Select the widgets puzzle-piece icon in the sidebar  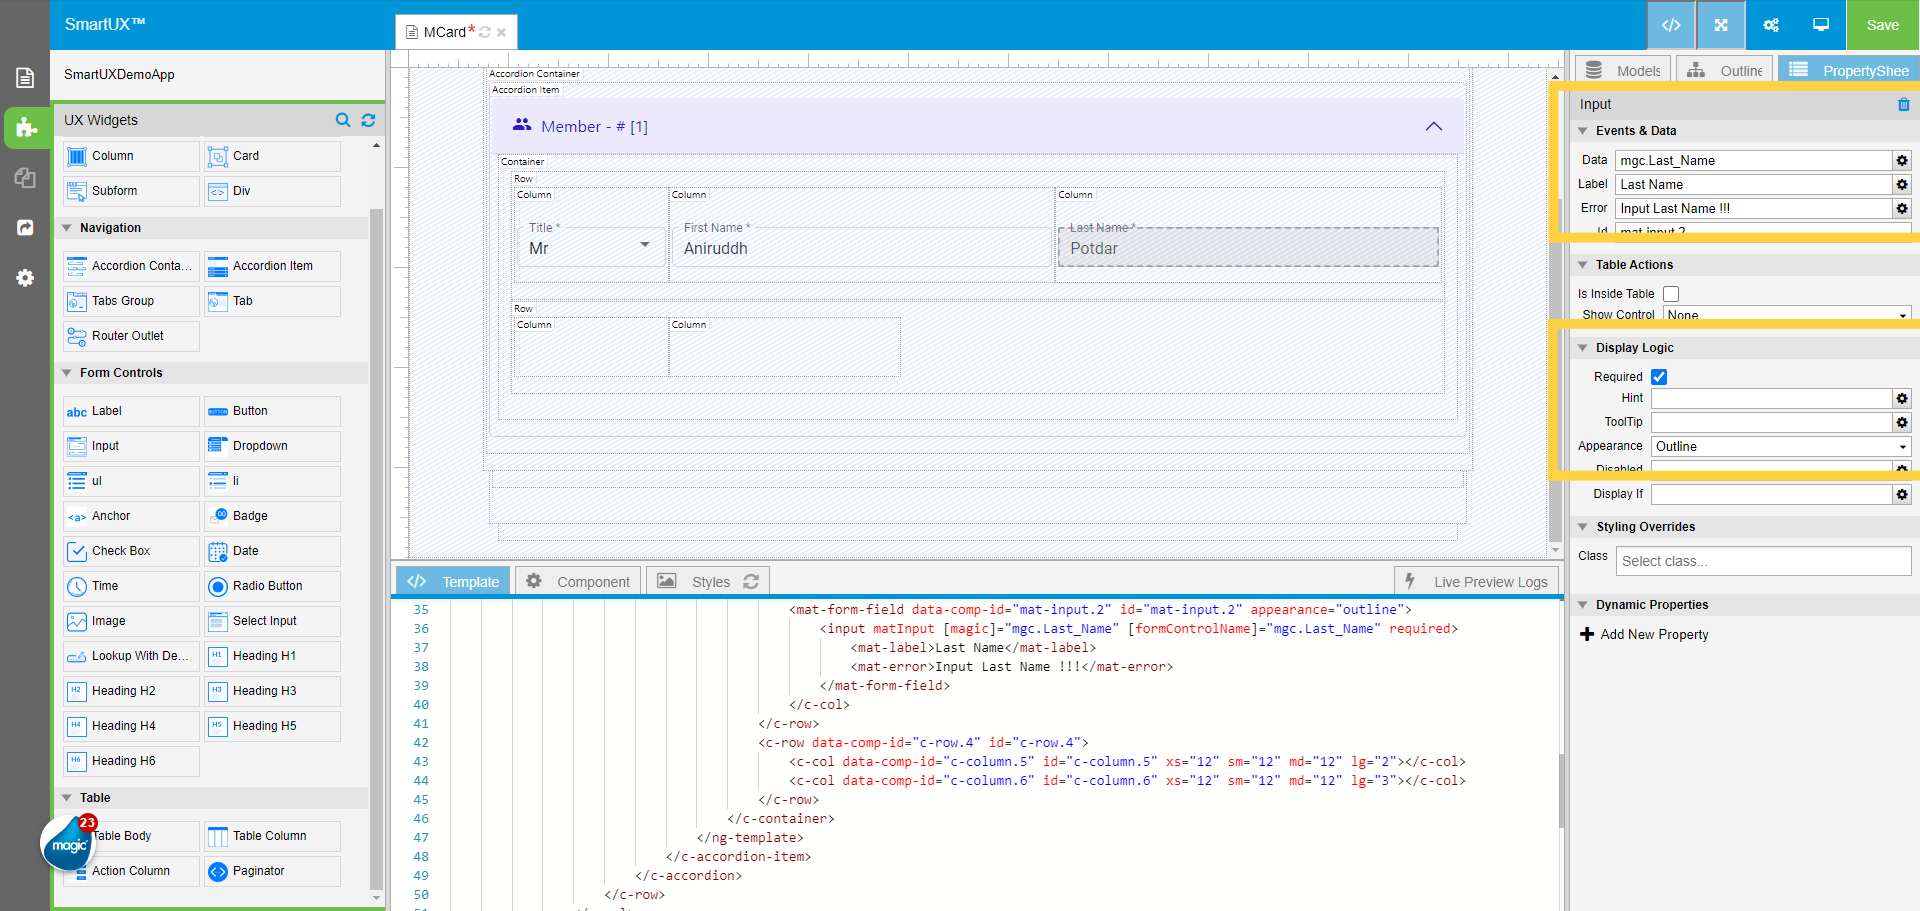(25, 128)
